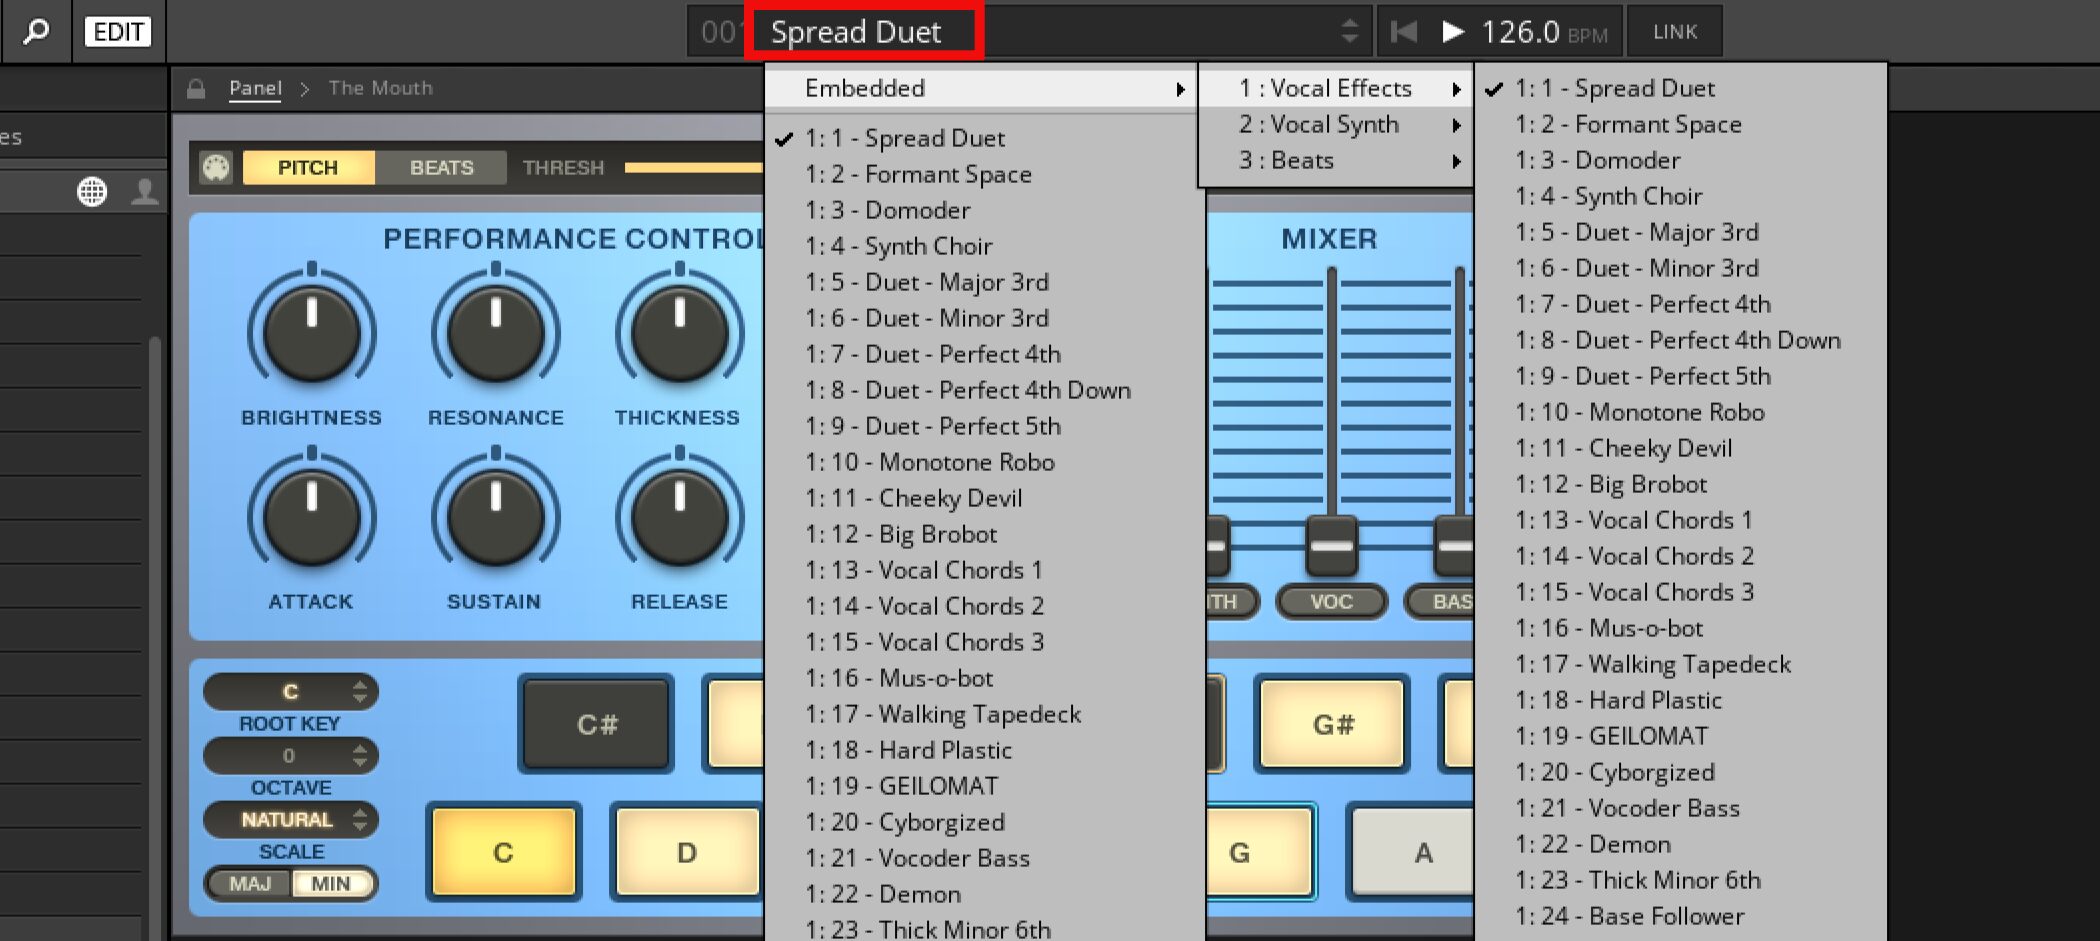Expand 1 : Vocal Effects submenu

1336,88
